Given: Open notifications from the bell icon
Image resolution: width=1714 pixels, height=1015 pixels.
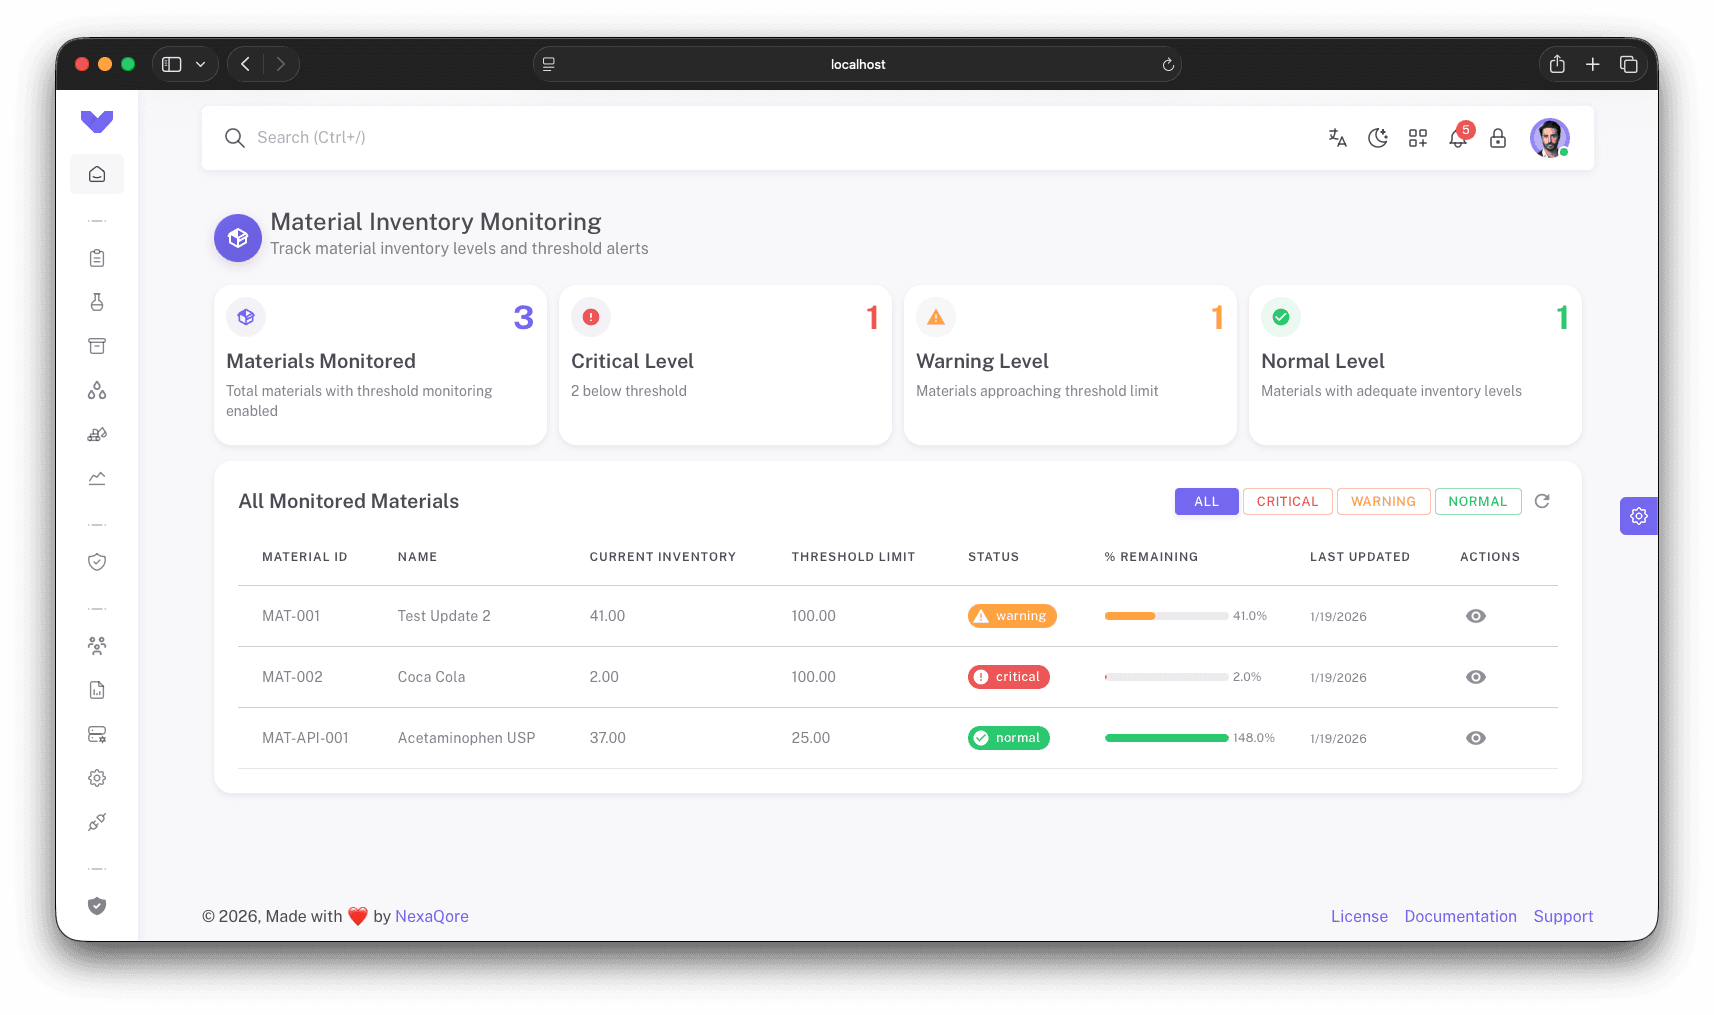Looking at the screenshot, I should 1458,138.
